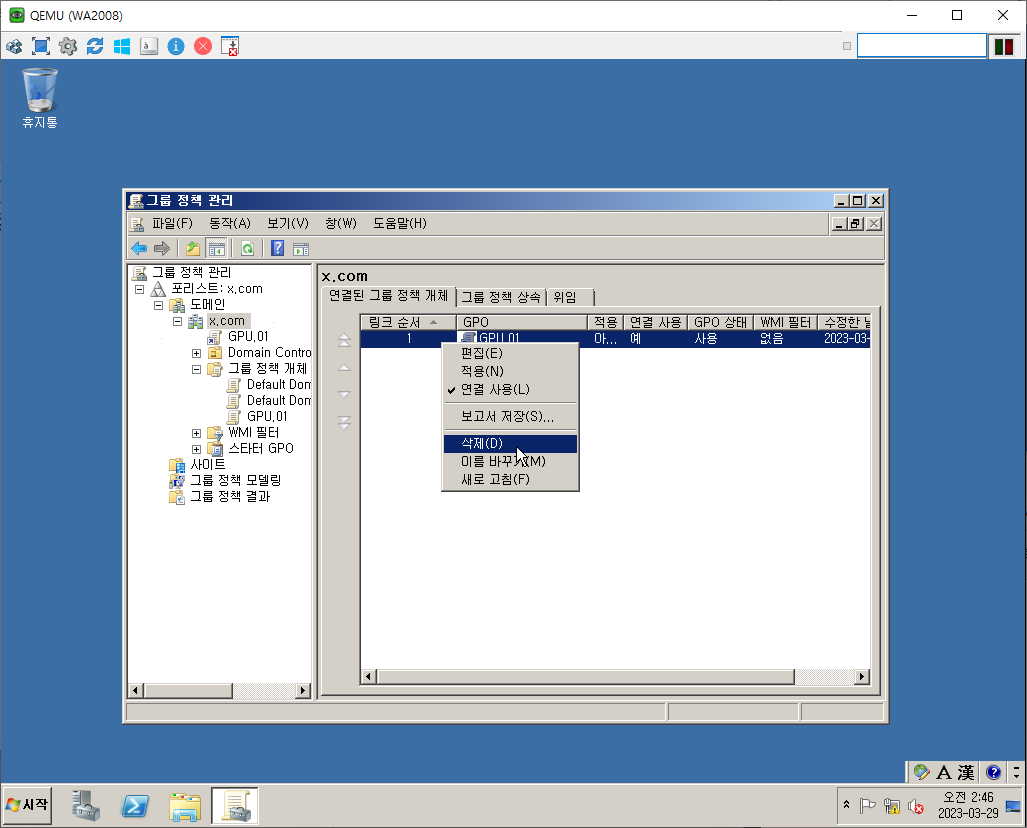Click the GPO list horizontal scrollbar right arrow
The height and width of the screenshot is (828, 1027).
coord(862,677)
